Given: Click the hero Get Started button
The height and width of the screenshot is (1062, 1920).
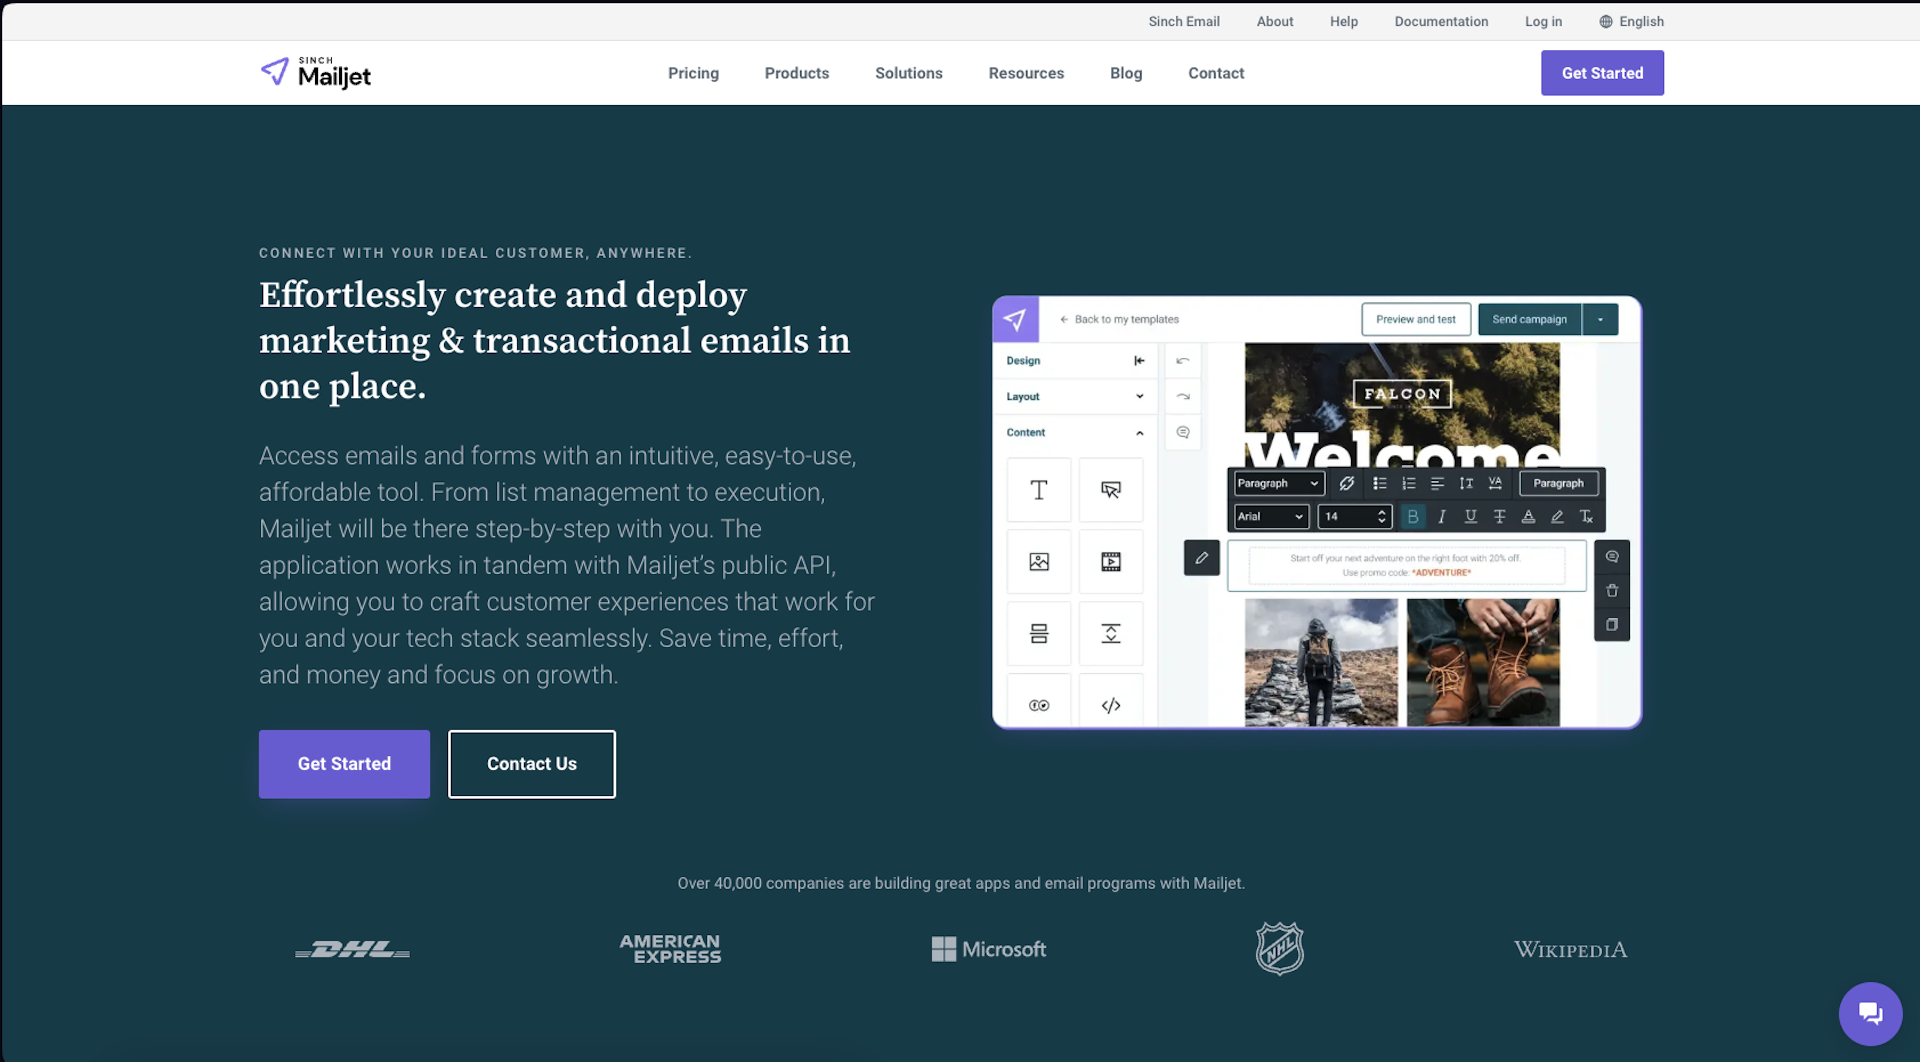Looking at the screenshot, I should coord(344,764).
